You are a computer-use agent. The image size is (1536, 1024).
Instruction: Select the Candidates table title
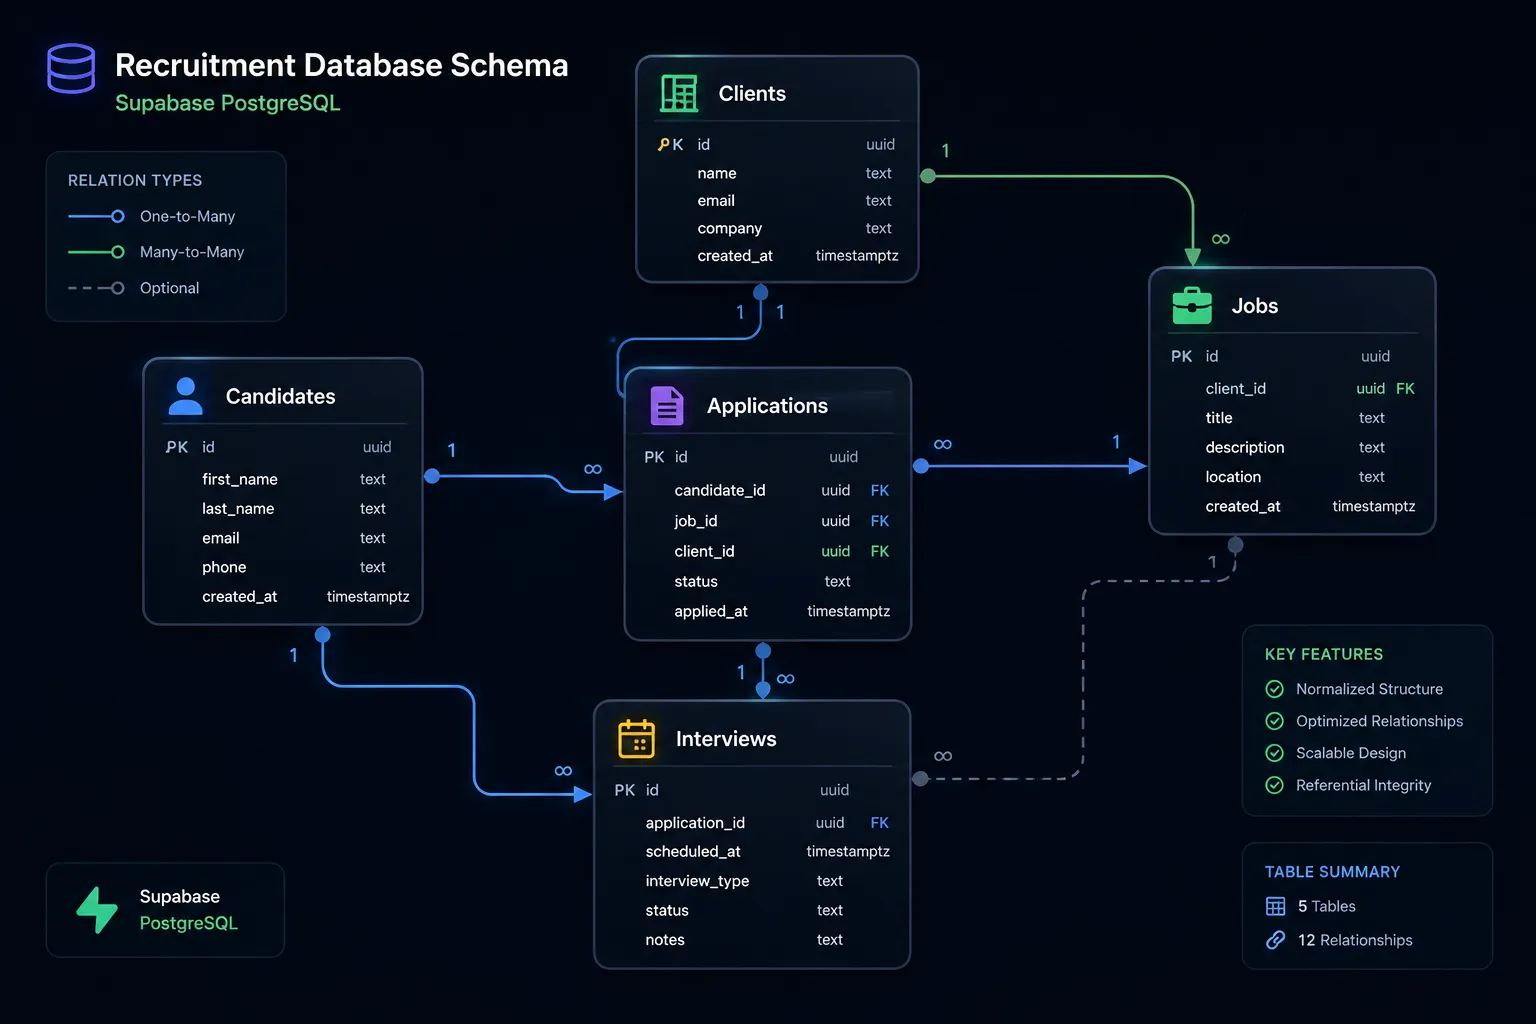point(281,396)
